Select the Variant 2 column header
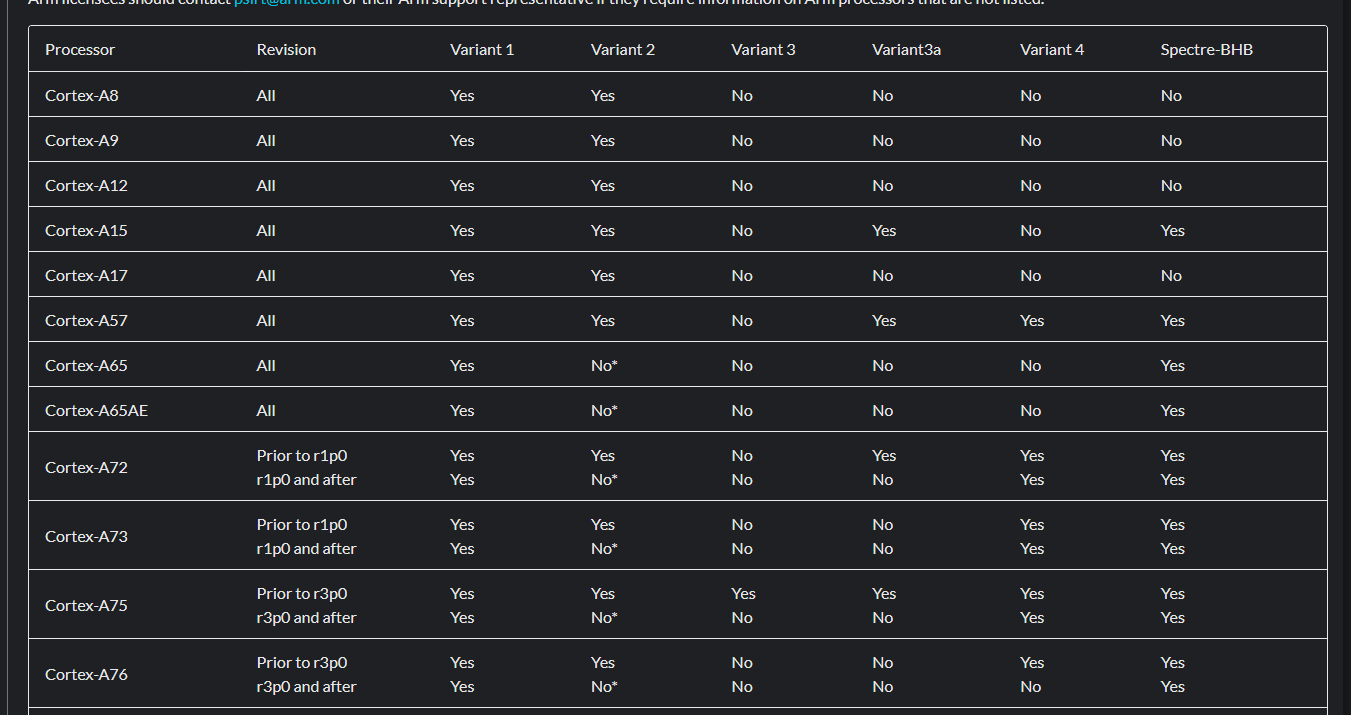 (623, 49)
